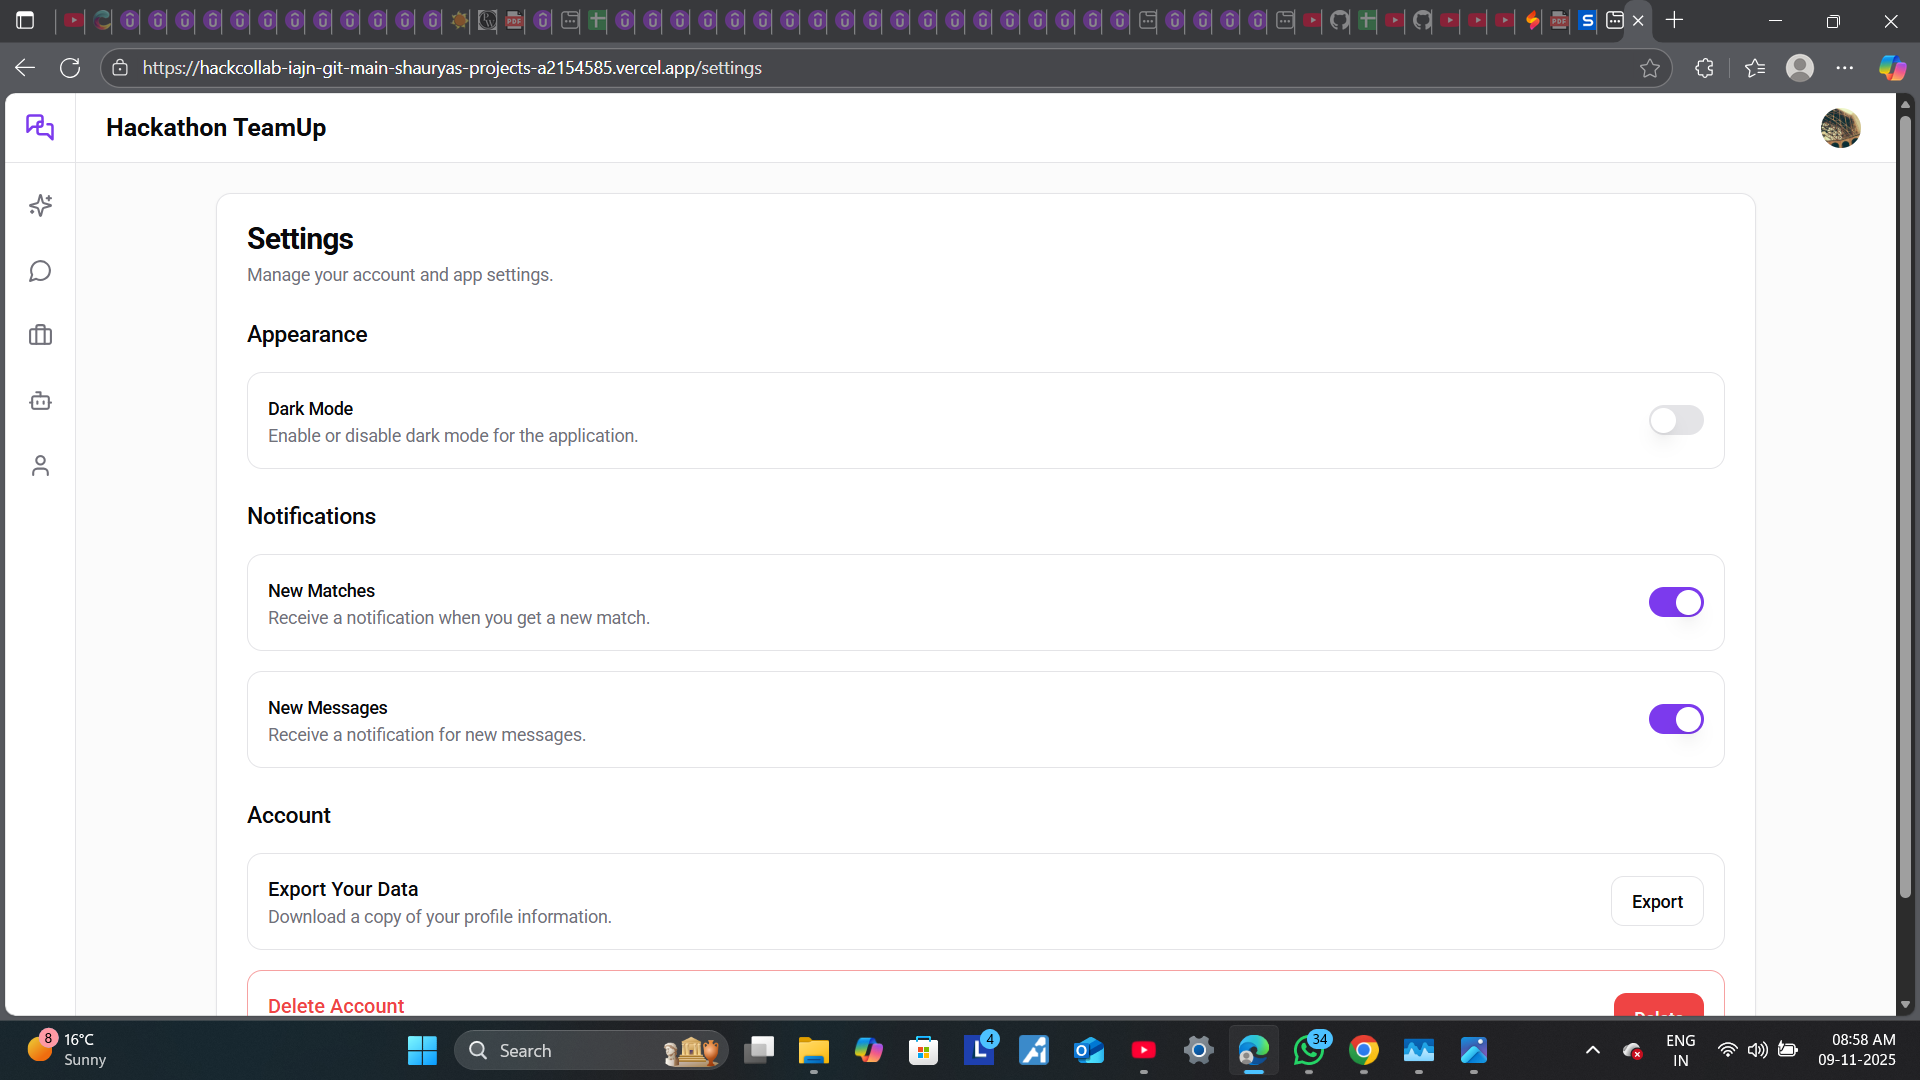The image size is (1920, 1080).
Task: Click the Export button to download your data
Action: (1656, 901)
